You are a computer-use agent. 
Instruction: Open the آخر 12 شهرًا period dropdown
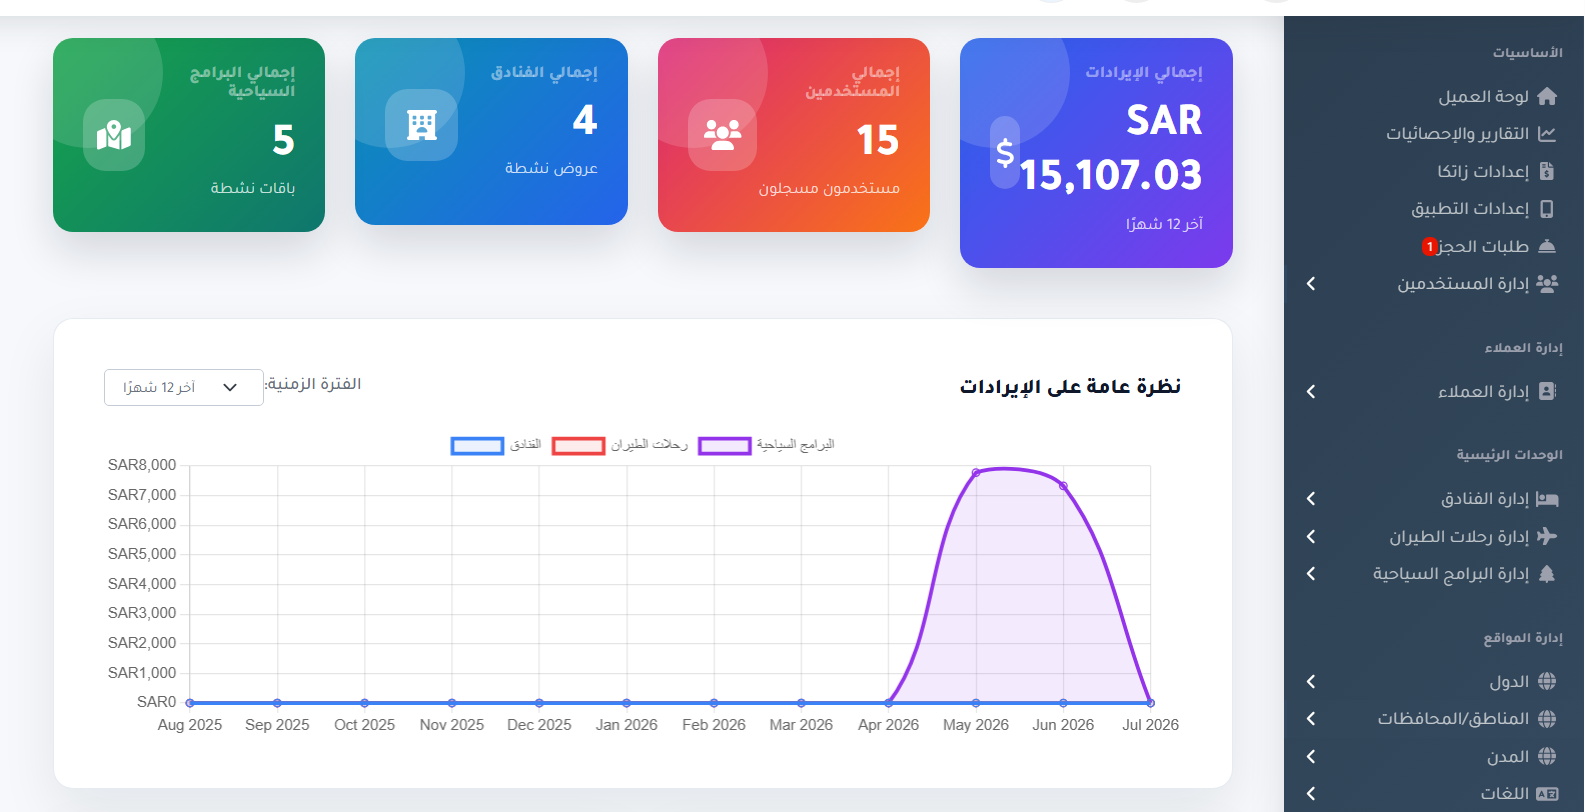click(x=184, y=388)
